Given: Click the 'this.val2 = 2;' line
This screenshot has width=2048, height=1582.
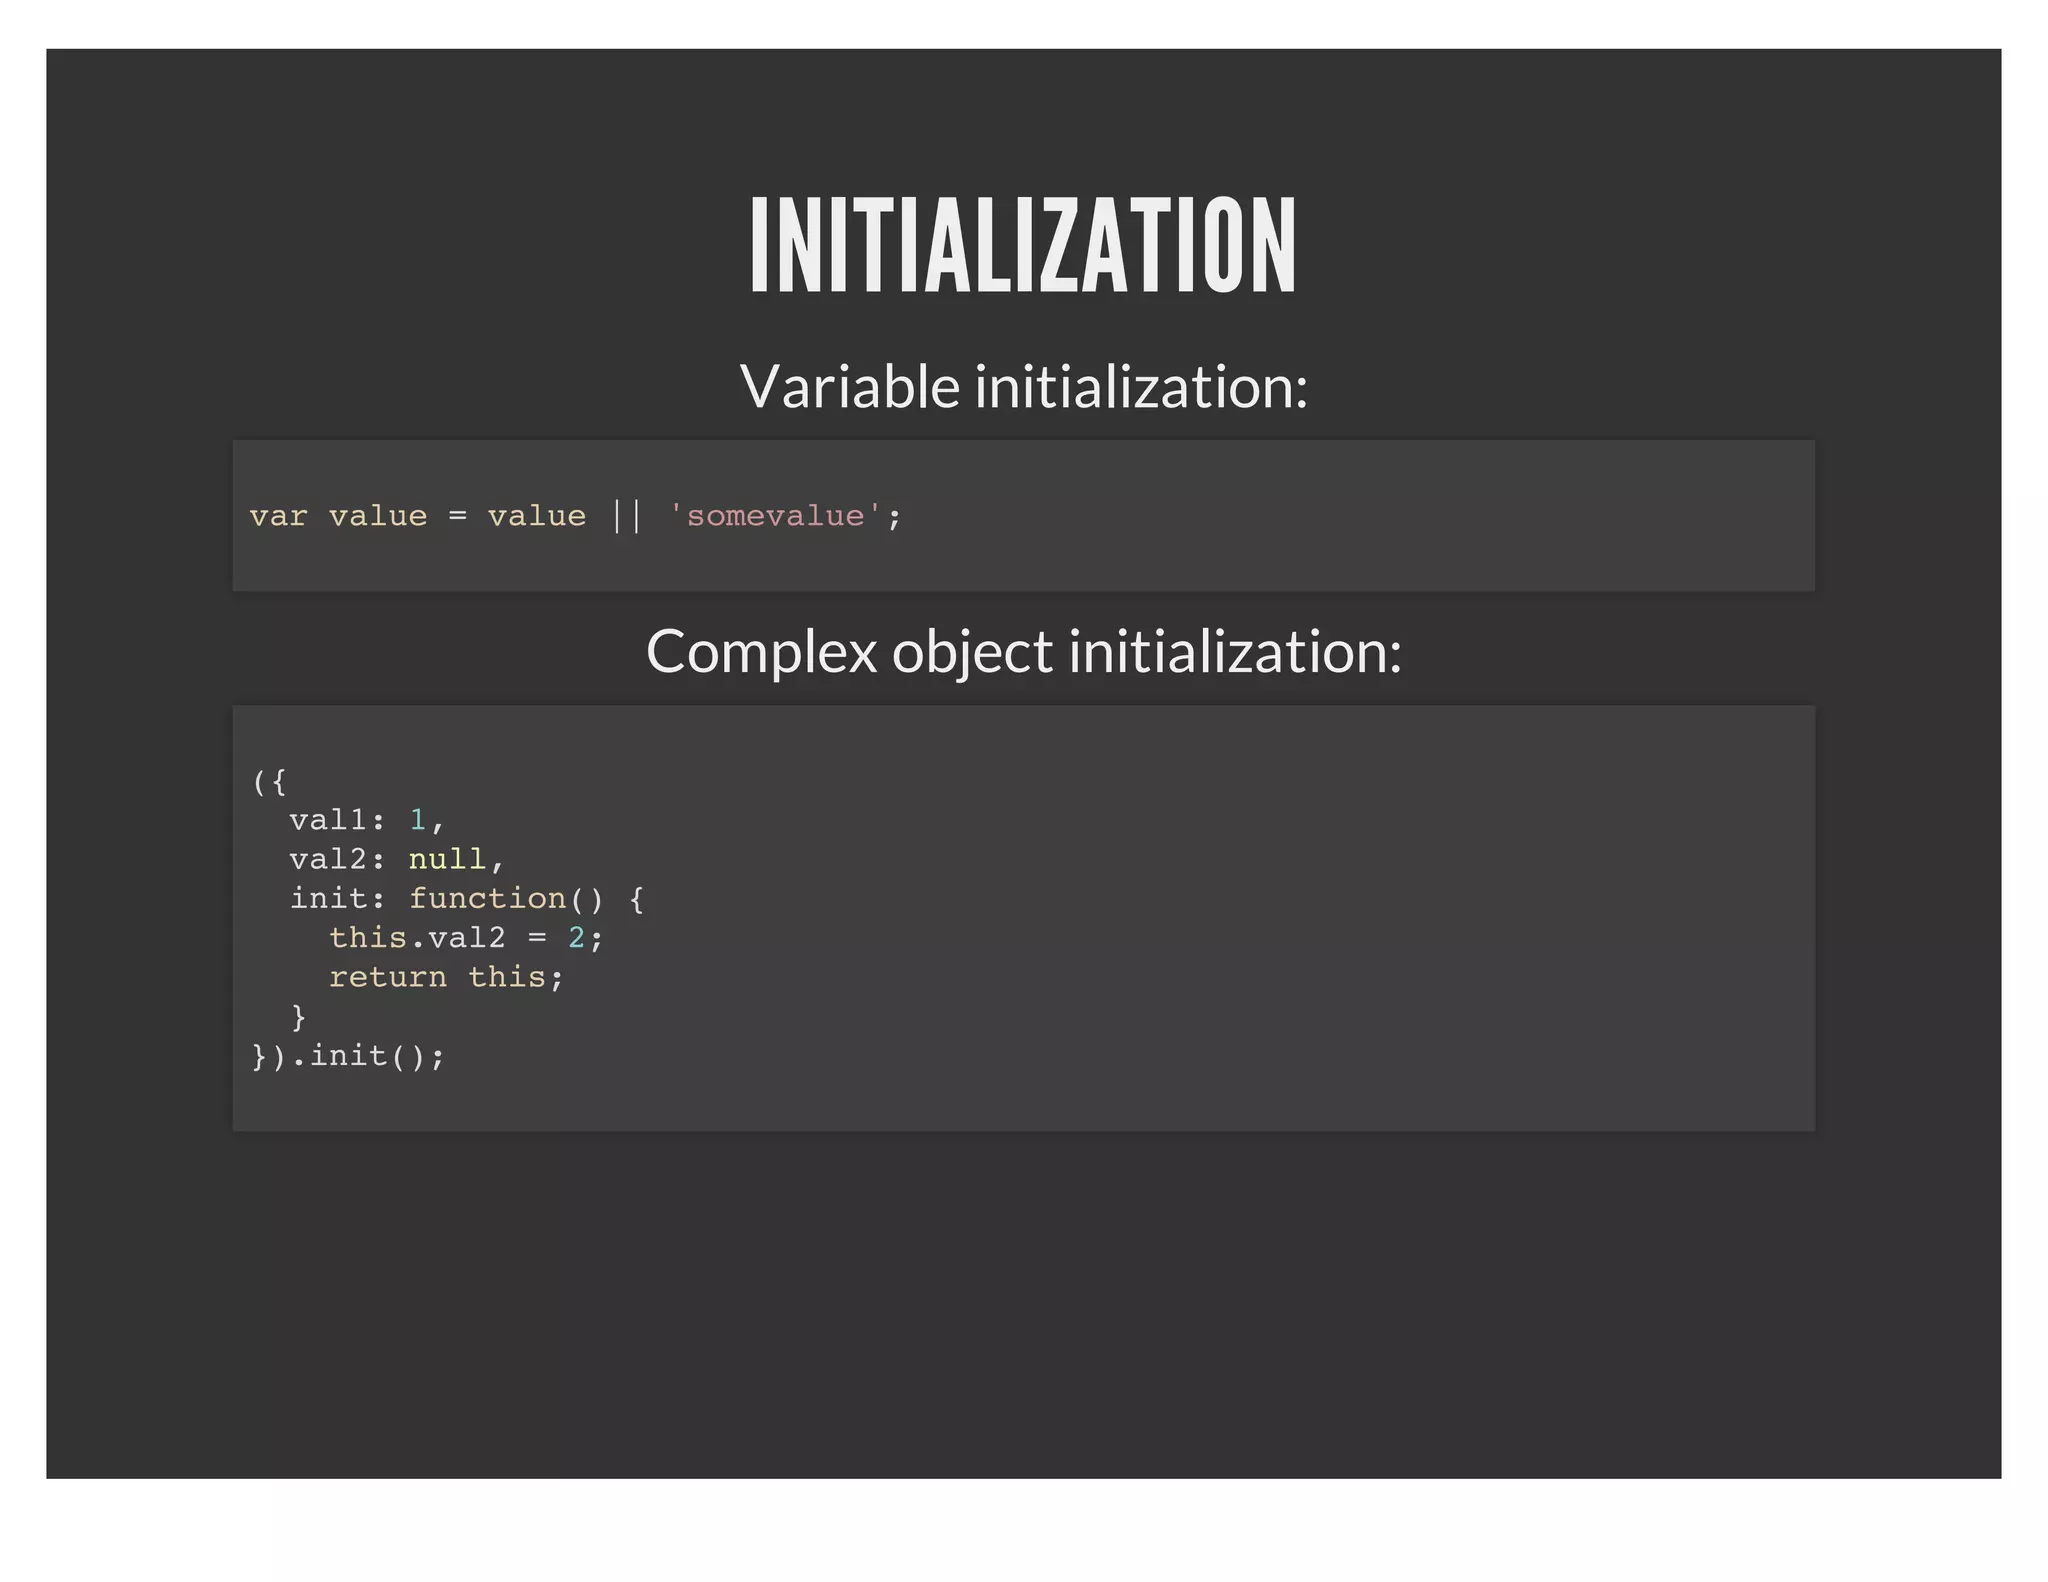Looking at the screenshot, I should tap(466, 938).
